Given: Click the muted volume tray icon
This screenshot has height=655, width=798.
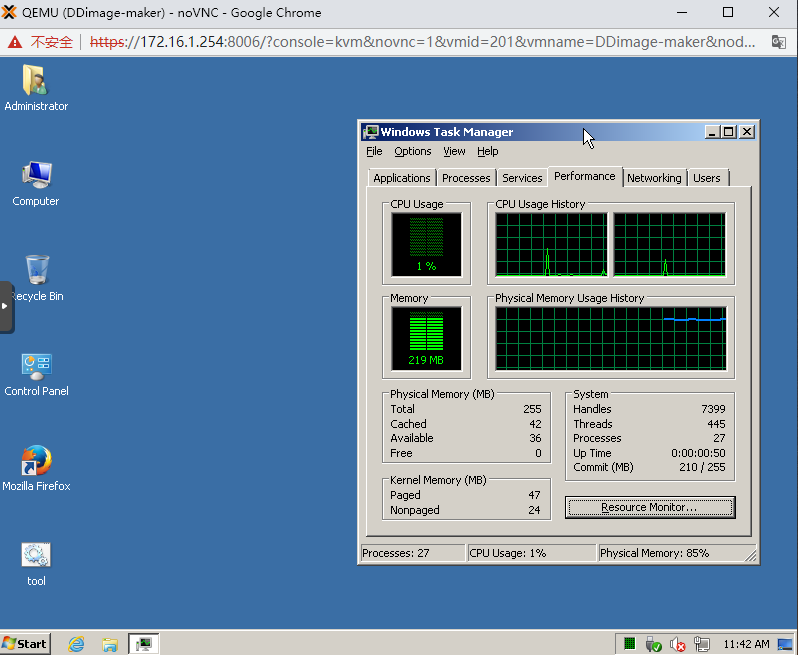Looking at the screenshot, I should point(677,644).
